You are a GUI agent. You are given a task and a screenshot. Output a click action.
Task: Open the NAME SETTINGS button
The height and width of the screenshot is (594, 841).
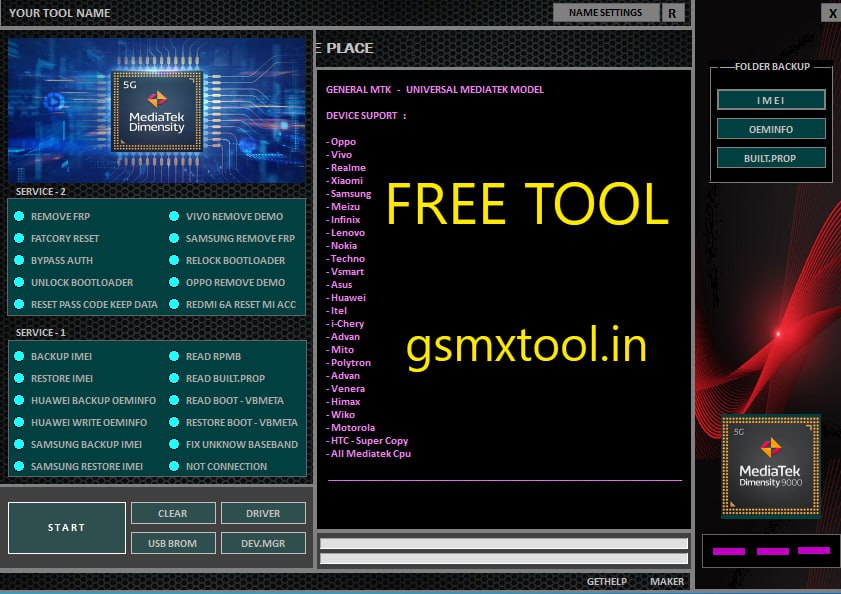[606, 12]
